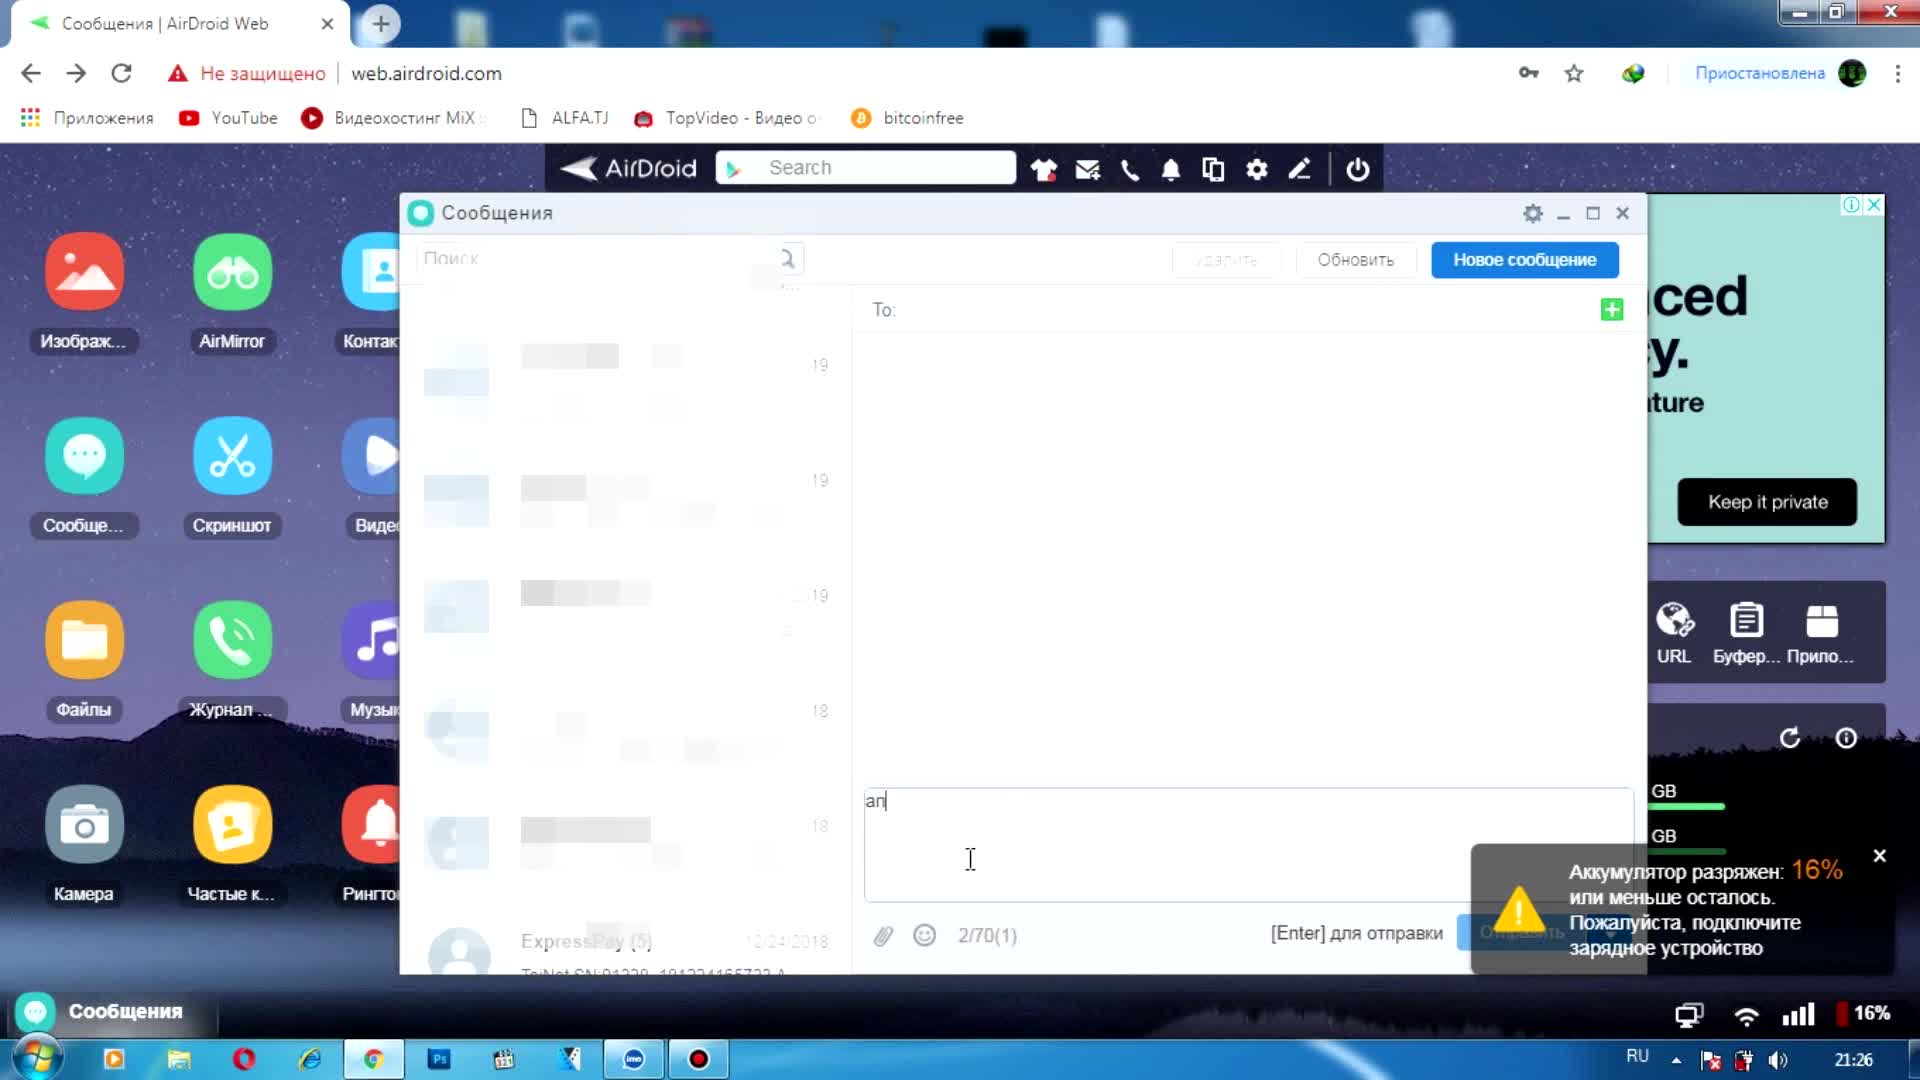The height and width of the screenshot is (1080, 1920).
Task: Open the Ringtones app icon
Action: [x=371, y=824]
